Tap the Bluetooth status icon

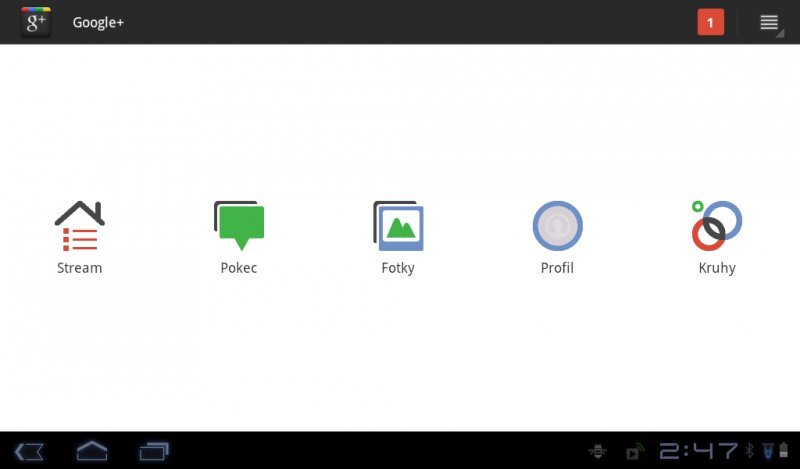point(749,451)
